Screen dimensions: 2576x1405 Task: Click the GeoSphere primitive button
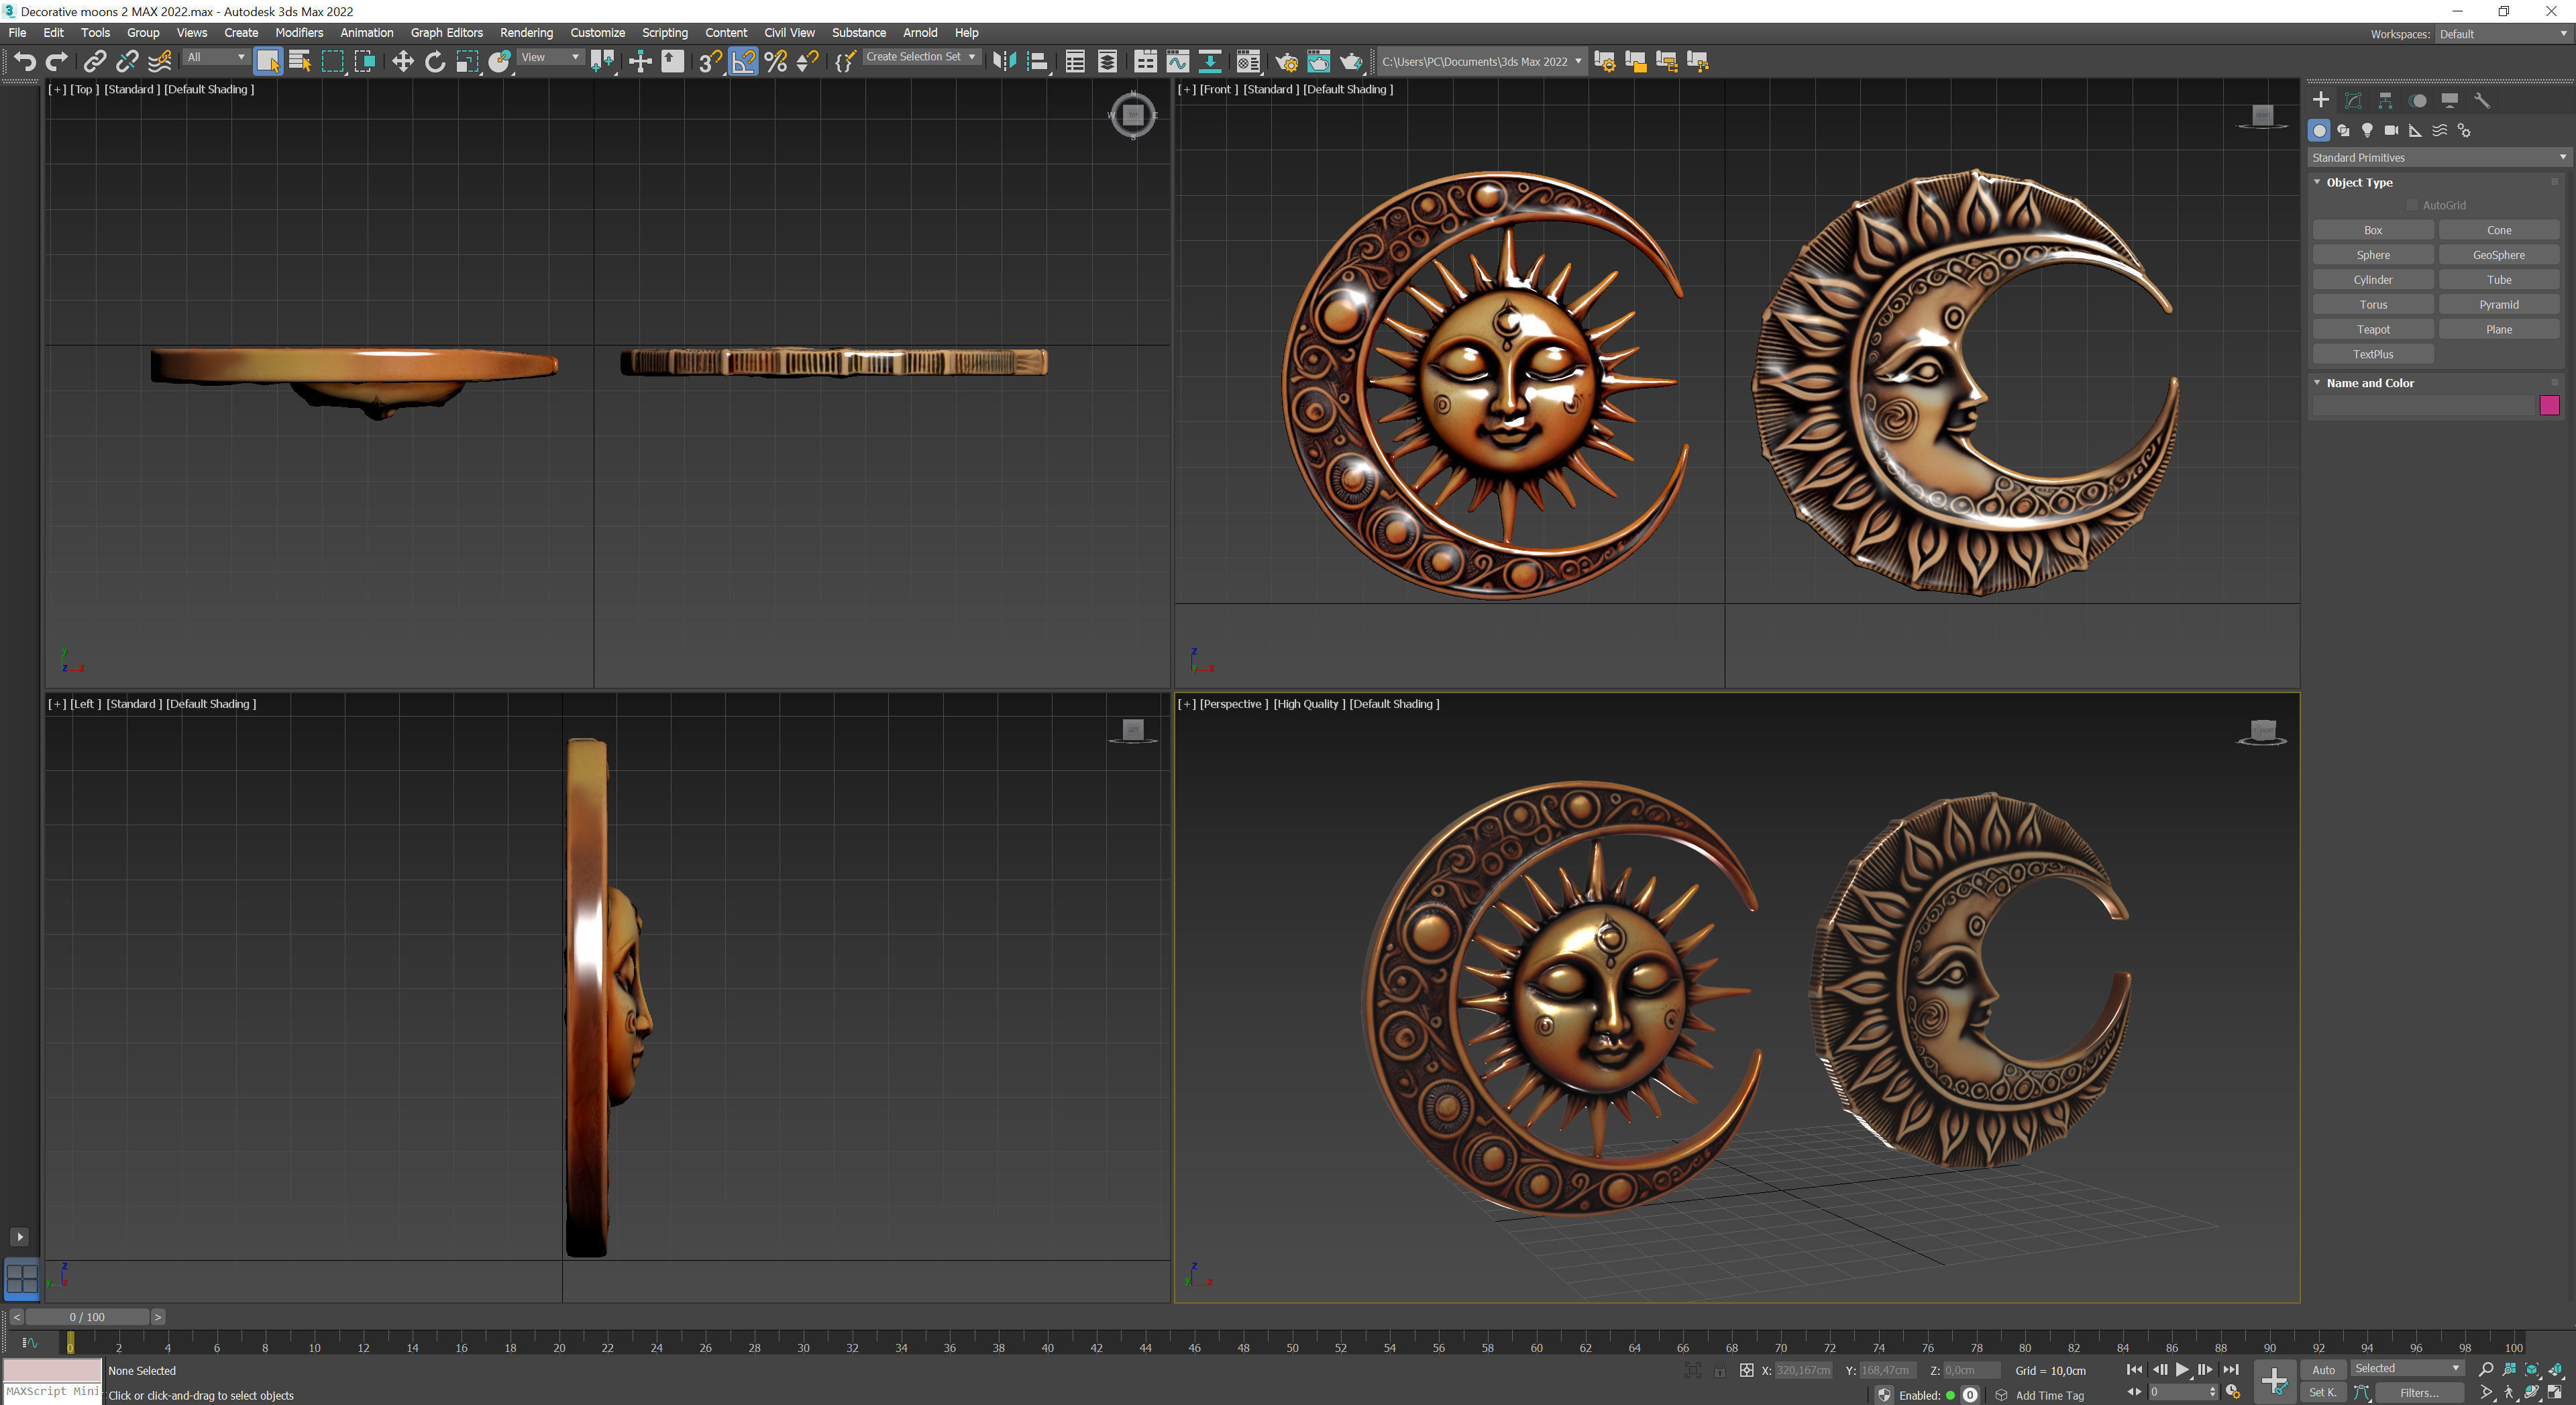[2498, 255]
